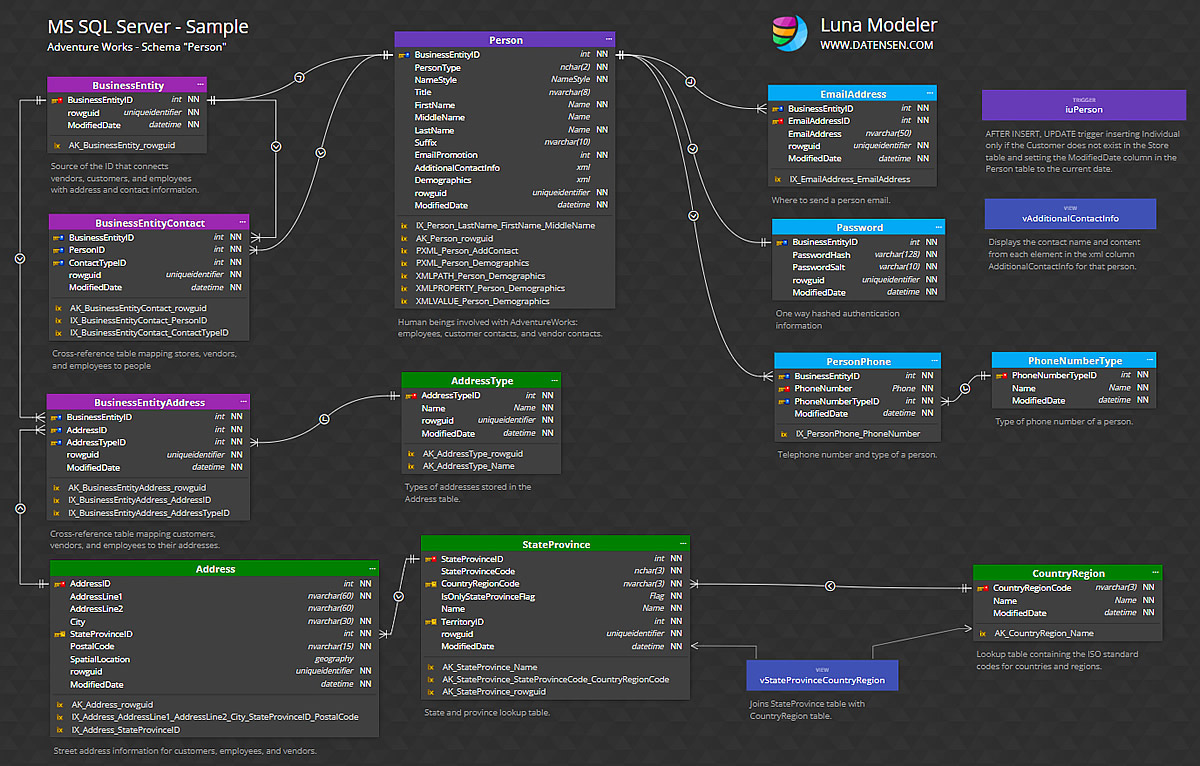Image resolution: width=1200 pixels, height=766 pixels.
Task: Select PasswordHash column in Password table
Action: pos(858,255)
